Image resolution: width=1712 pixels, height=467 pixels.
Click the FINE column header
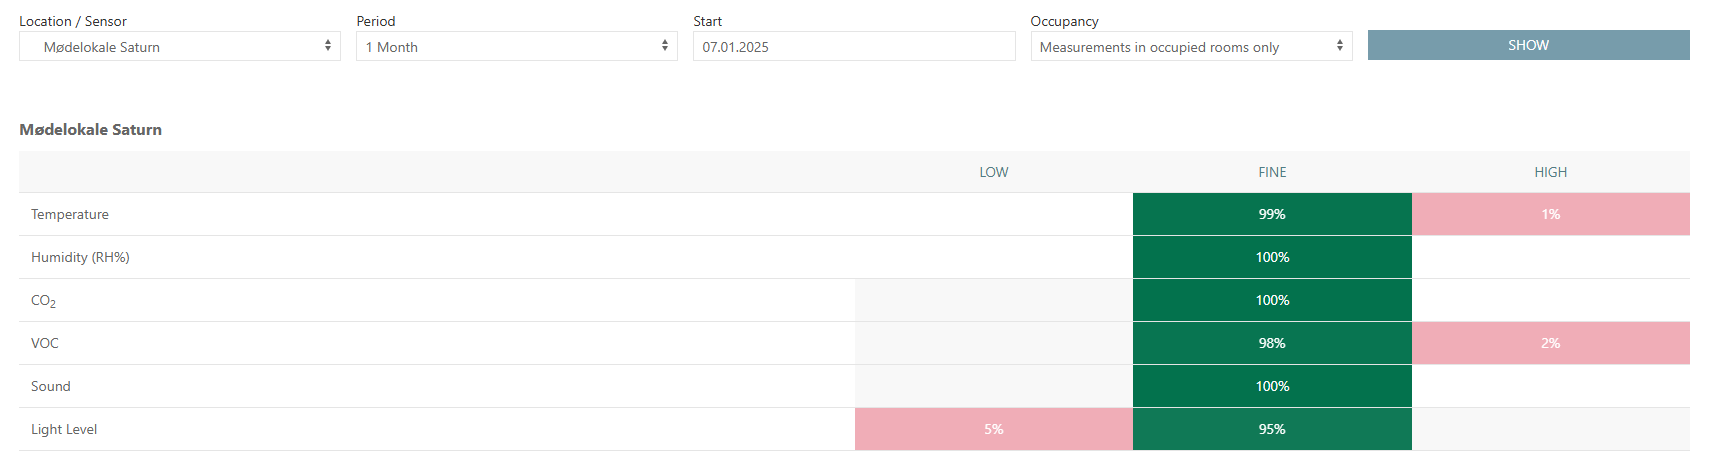[x=1272, y=172]
